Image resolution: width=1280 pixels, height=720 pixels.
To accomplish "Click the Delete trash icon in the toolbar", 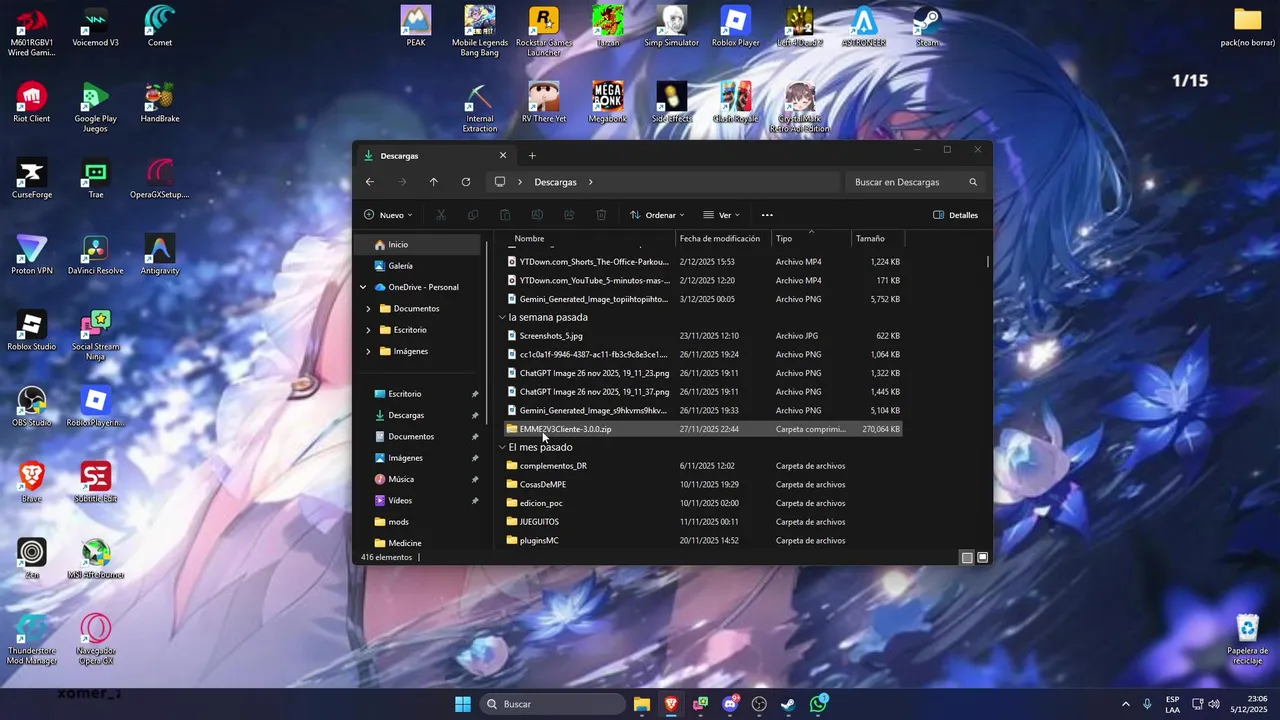I will (601, 215).
